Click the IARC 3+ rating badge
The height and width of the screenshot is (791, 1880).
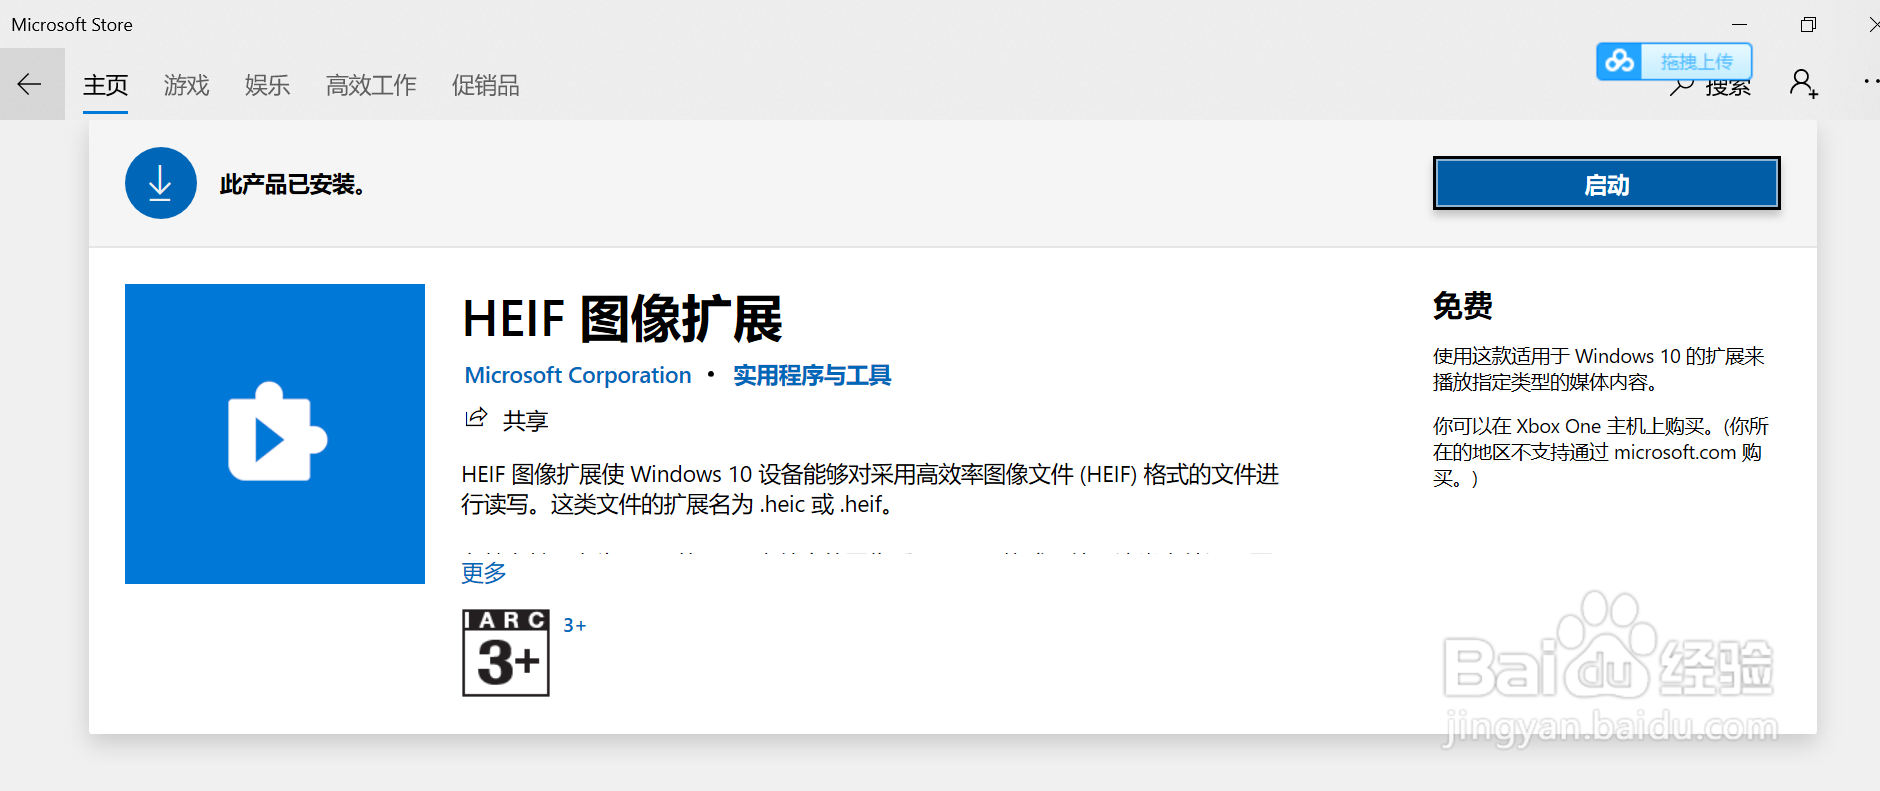506,652
